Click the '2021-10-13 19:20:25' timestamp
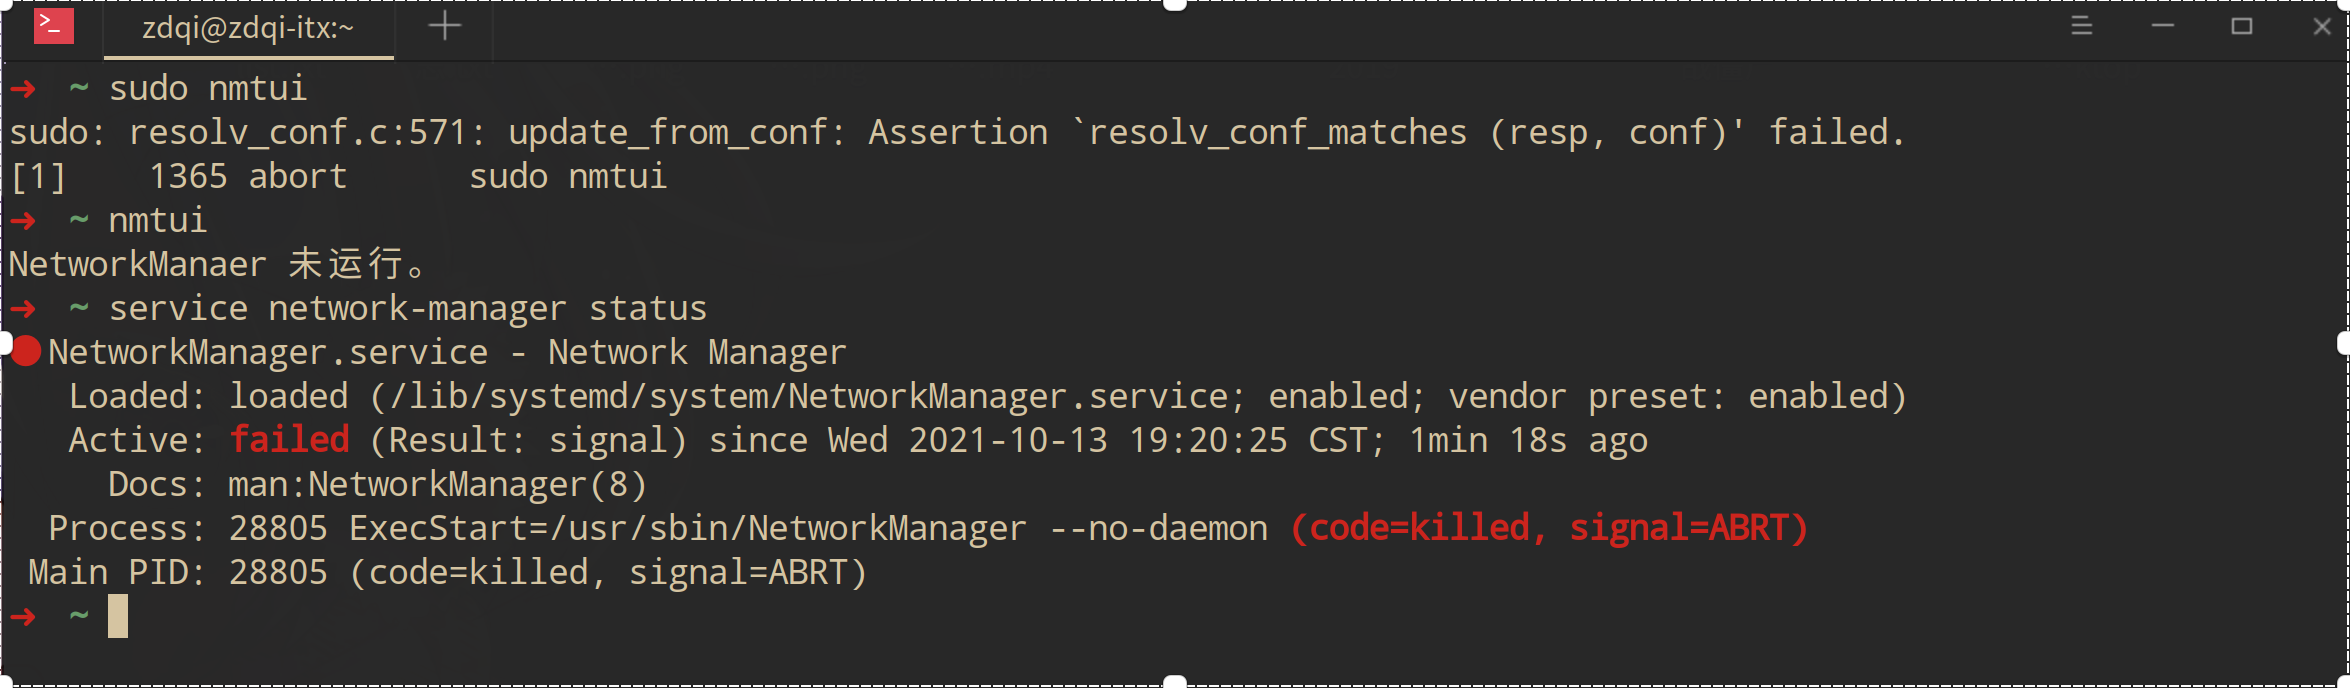This screenshot has width=2350, height=688. coord(1097,441)
